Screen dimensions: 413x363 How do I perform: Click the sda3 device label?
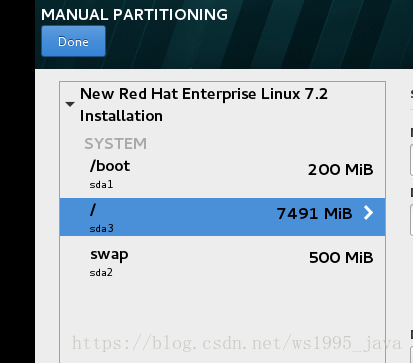tap(102, 229)
